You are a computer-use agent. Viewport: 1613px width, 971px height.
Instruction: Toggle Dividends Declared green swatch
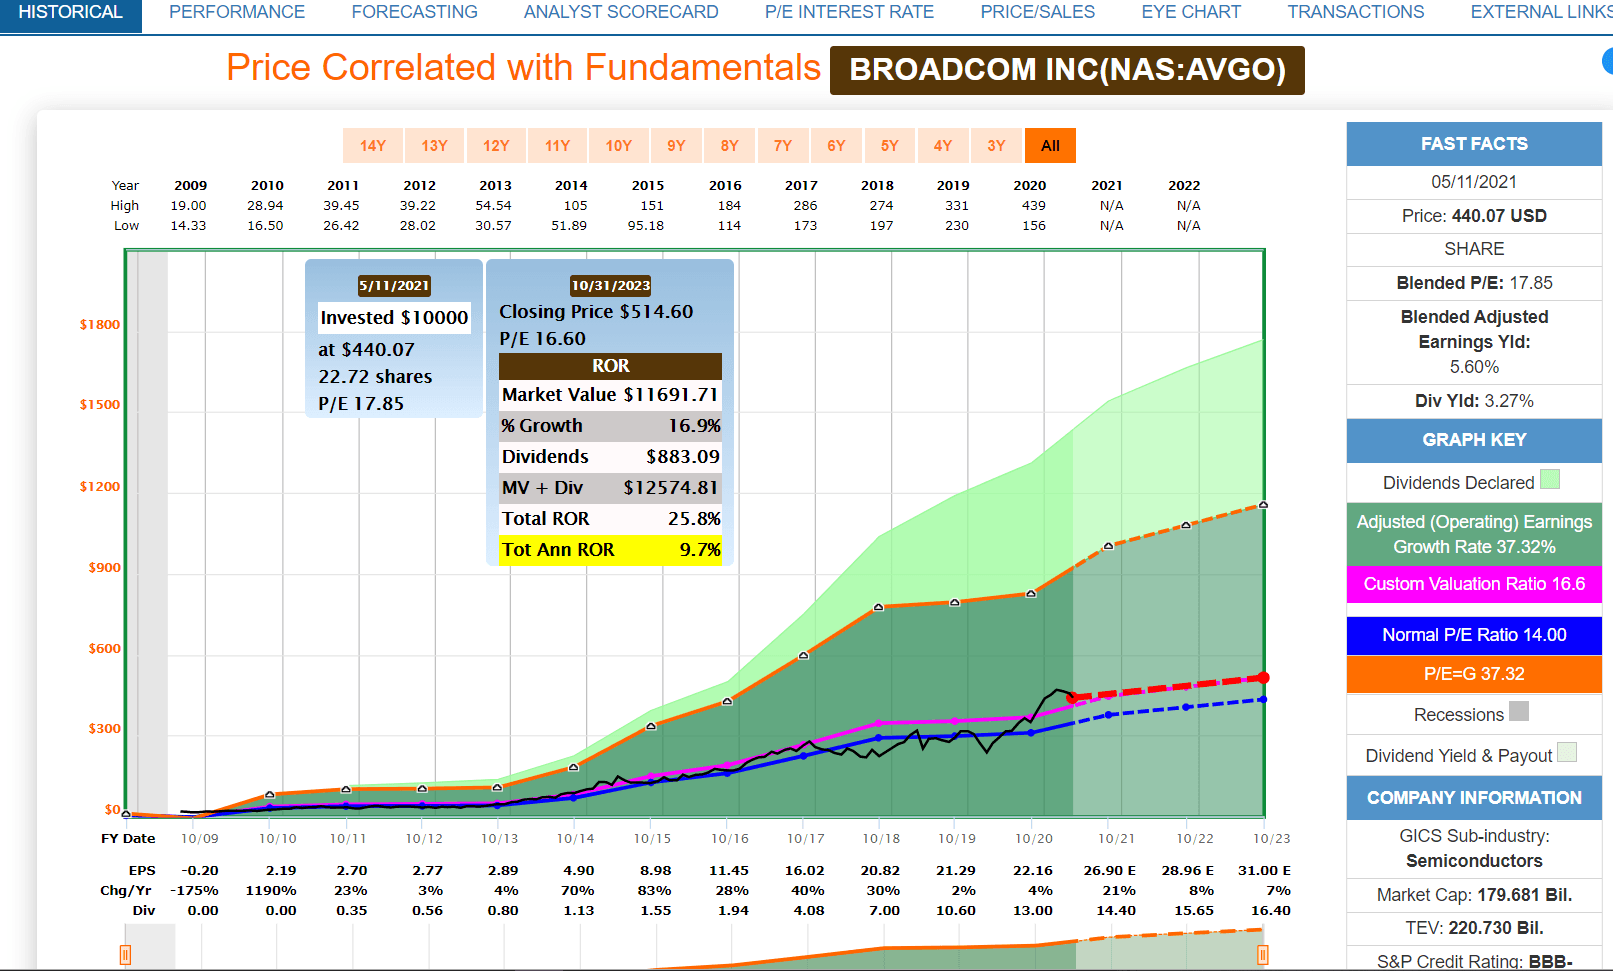1550,480
